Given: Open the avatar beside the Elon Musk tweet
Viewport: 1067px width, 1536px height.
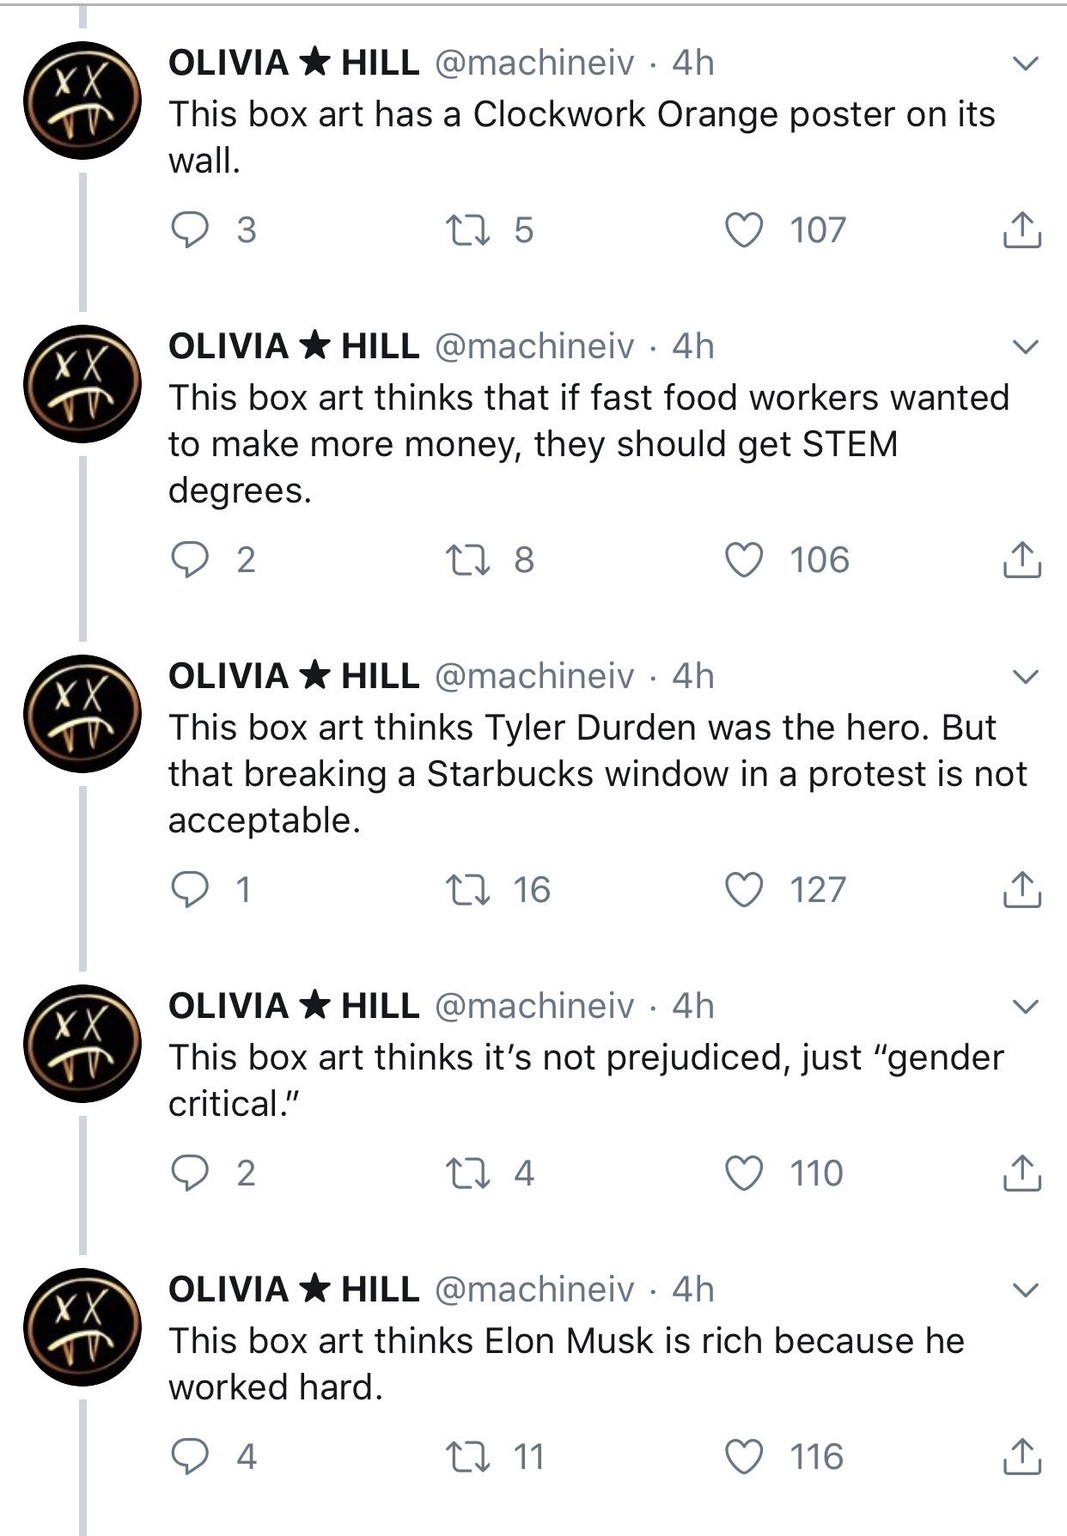Looking at the screenshot, I should coord(82,1327).
